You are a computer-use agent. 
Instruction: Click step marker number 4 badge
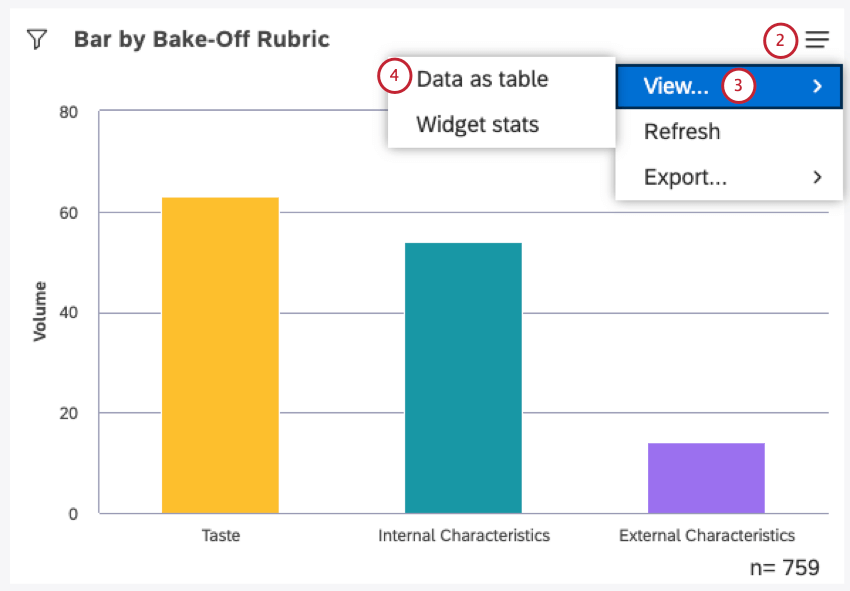pyautogui.click(x=395, y=77)
